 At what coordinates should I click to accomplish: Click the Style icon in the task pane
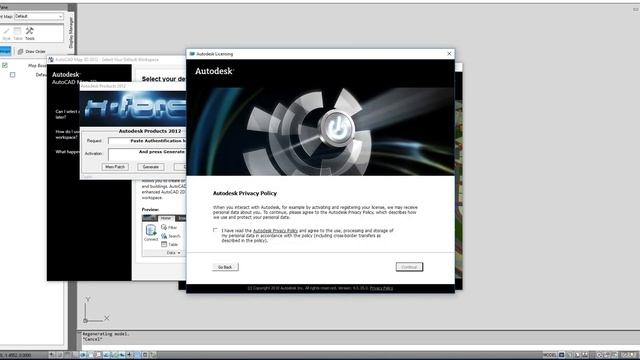click(x=6, y=33)
